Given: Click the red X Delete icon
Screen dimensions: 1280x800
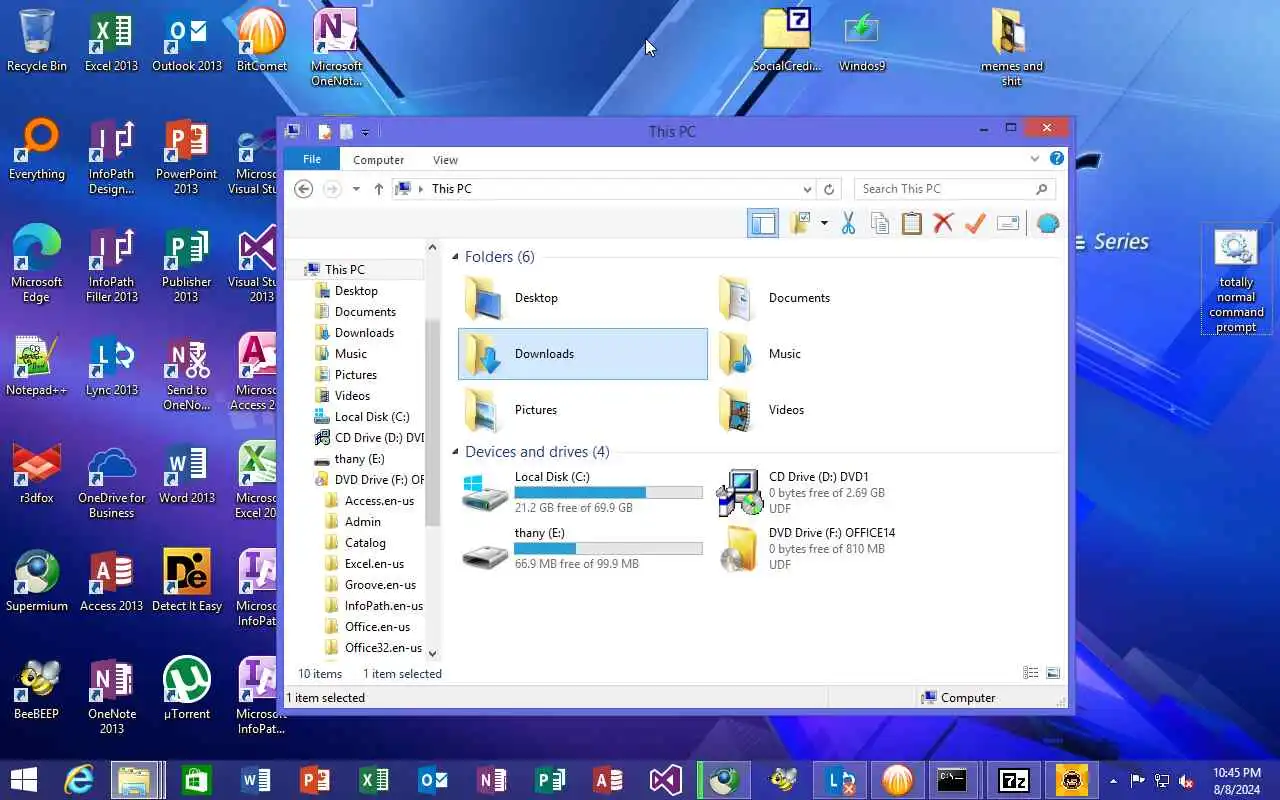Looking at the screenshot, I should 943,224.
